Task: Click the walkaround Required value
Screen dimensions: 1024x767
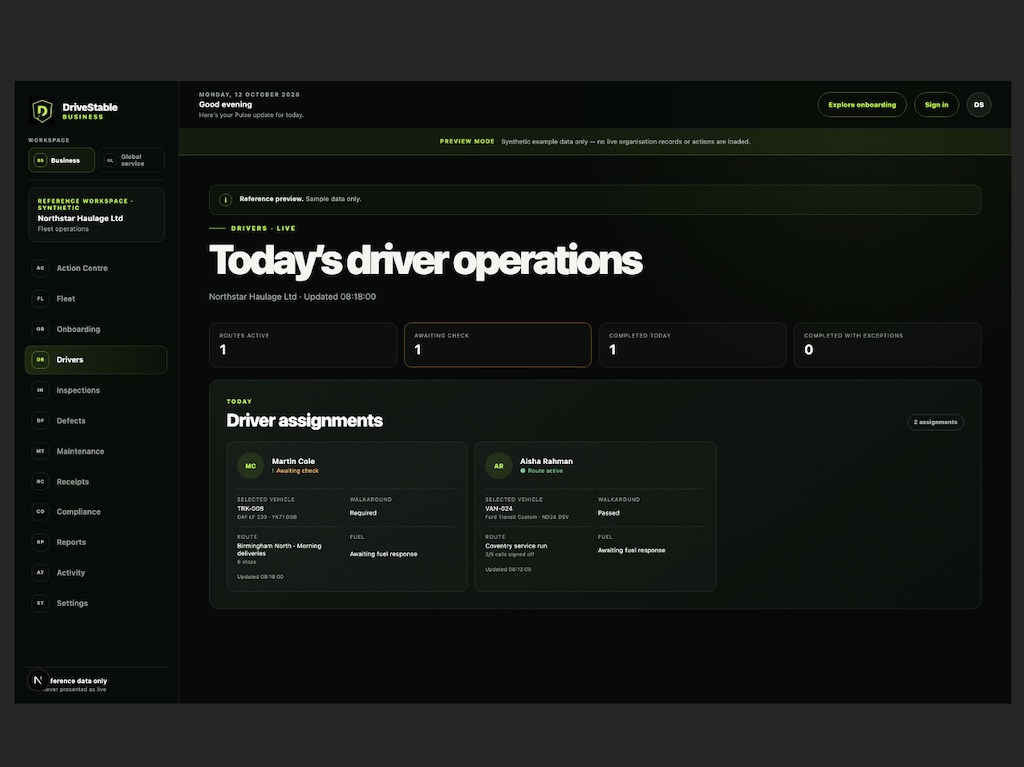Action: point(363,513)
